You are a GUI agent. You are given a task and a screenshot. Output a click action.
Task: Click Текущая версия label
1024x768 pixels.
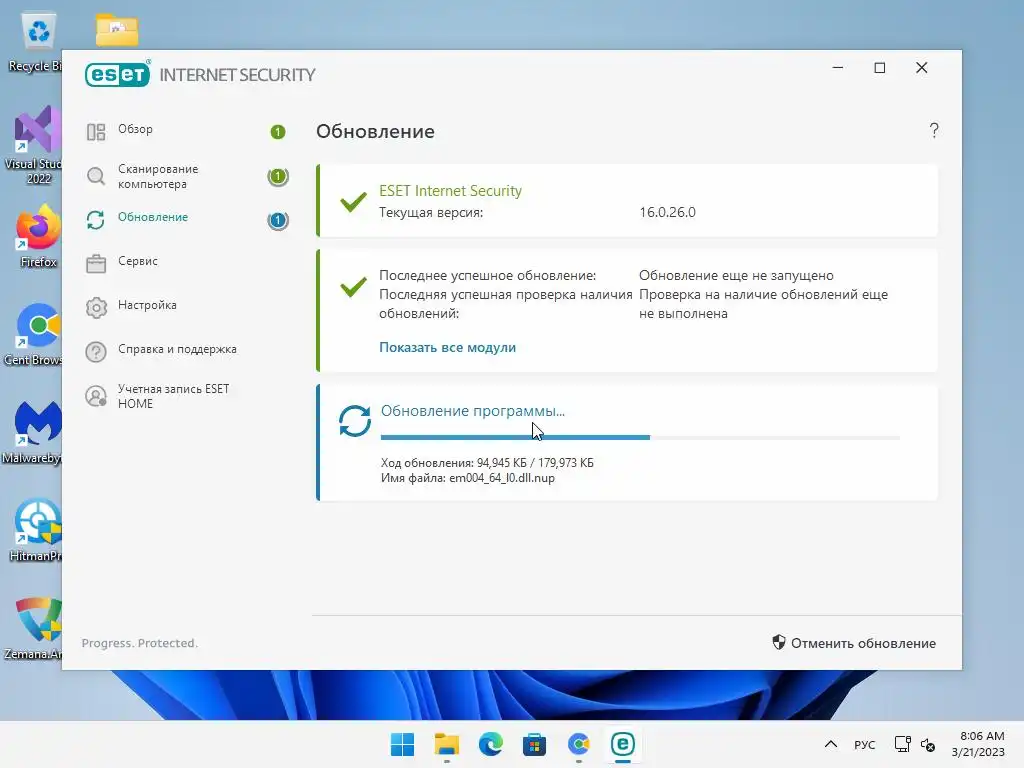pos(431,212)
